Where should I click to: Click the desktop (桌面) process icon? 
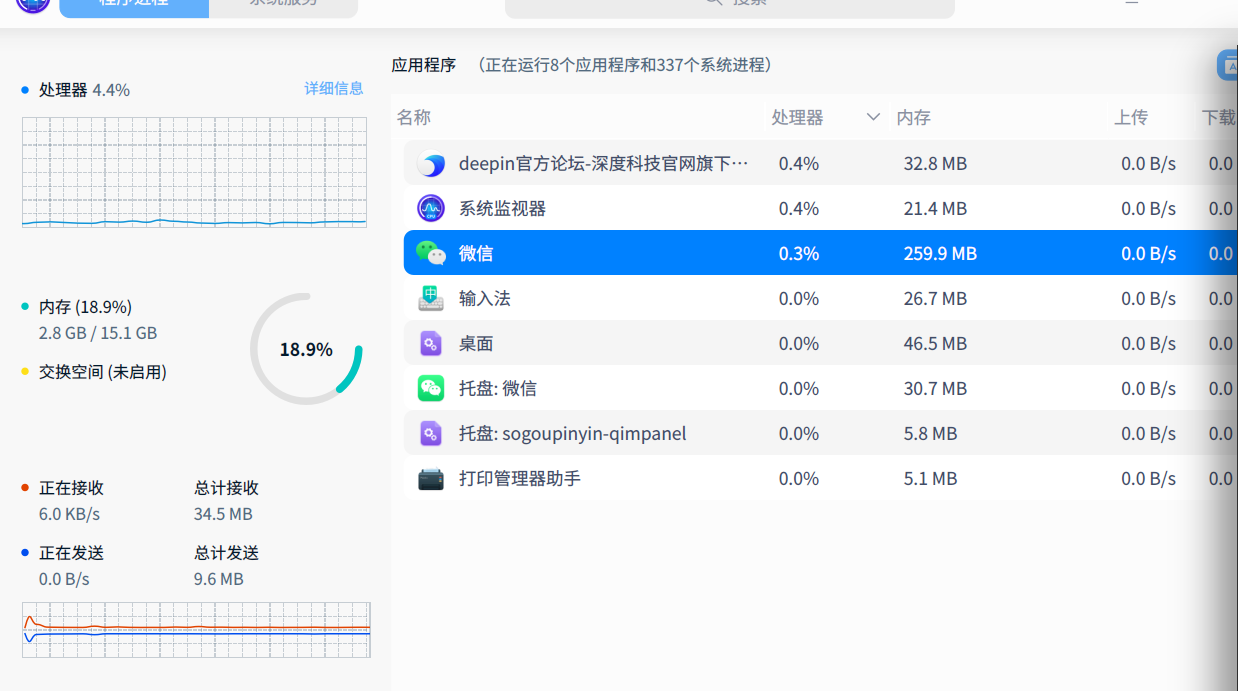click(x=431, y=344)
